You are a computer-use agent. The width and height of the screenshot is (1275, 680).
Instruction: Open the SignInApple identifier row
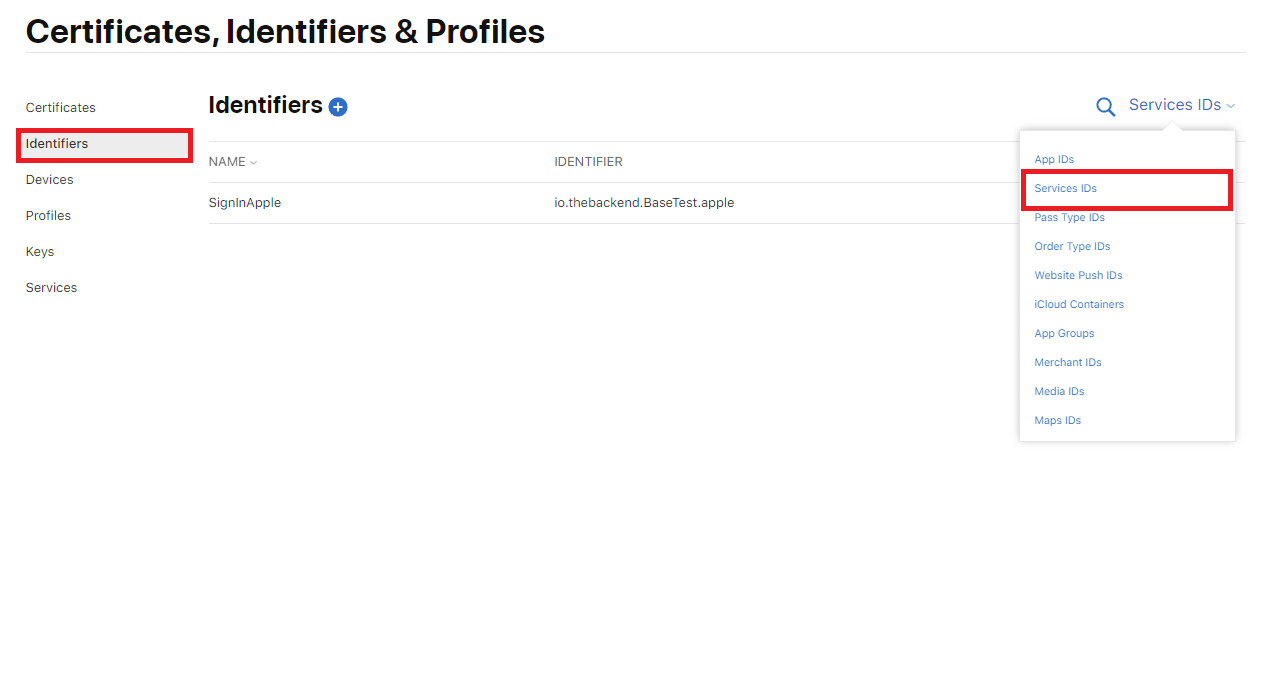[x=245, y=203]
